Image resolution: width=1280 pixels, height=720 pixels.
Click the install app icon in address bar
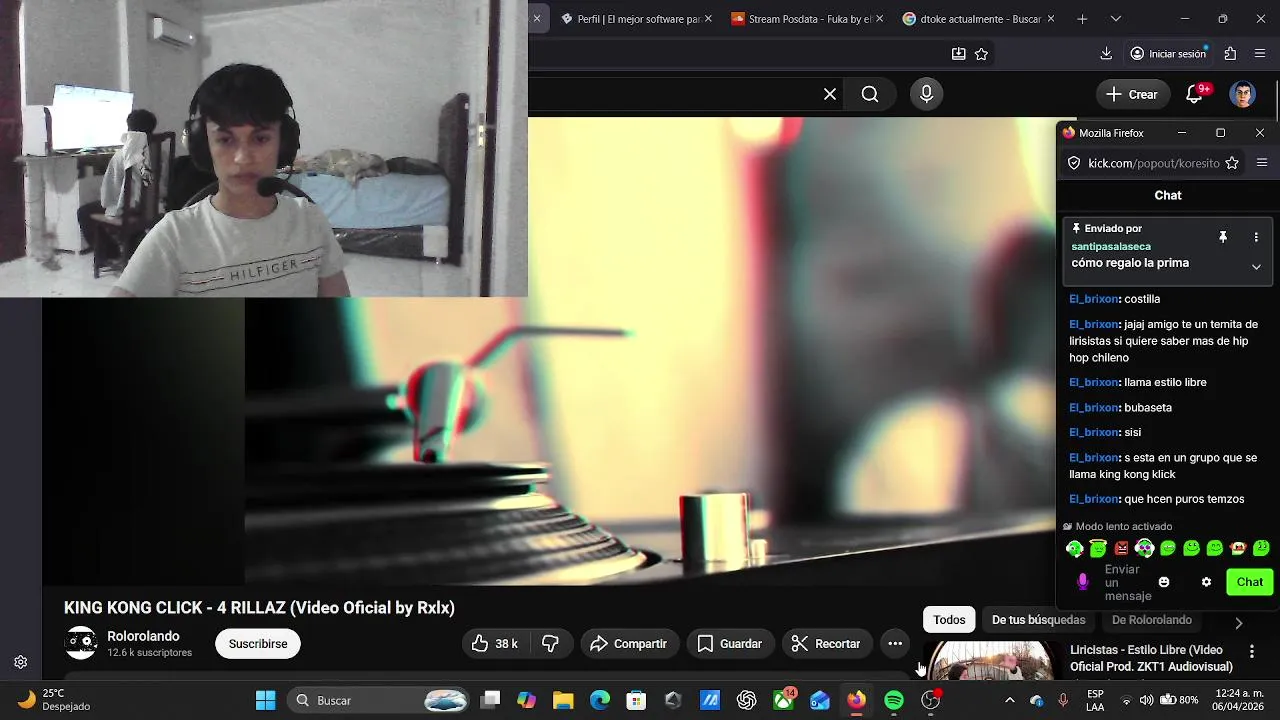point(958,54)
